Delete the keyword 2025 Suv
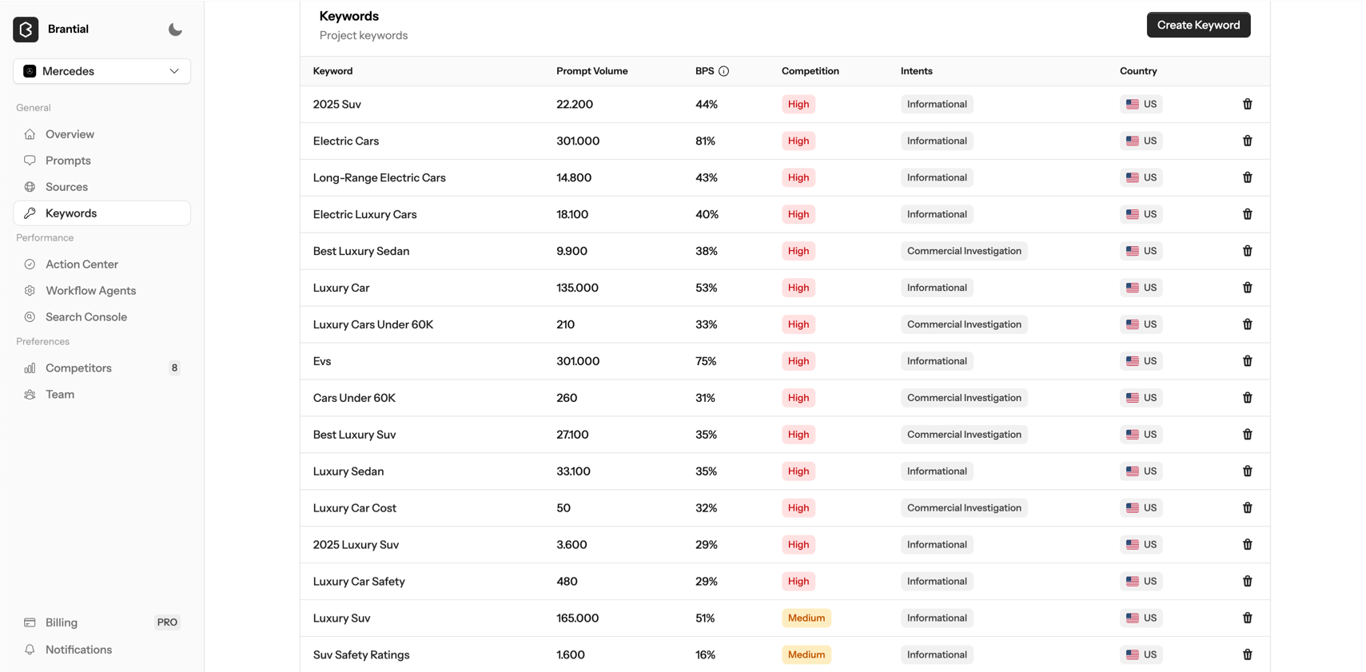 pos(1247,103)
